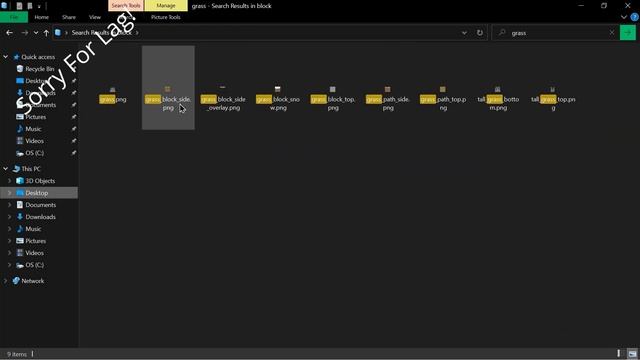Expand the Desktop folder under This PC

[x=9, y=193]
